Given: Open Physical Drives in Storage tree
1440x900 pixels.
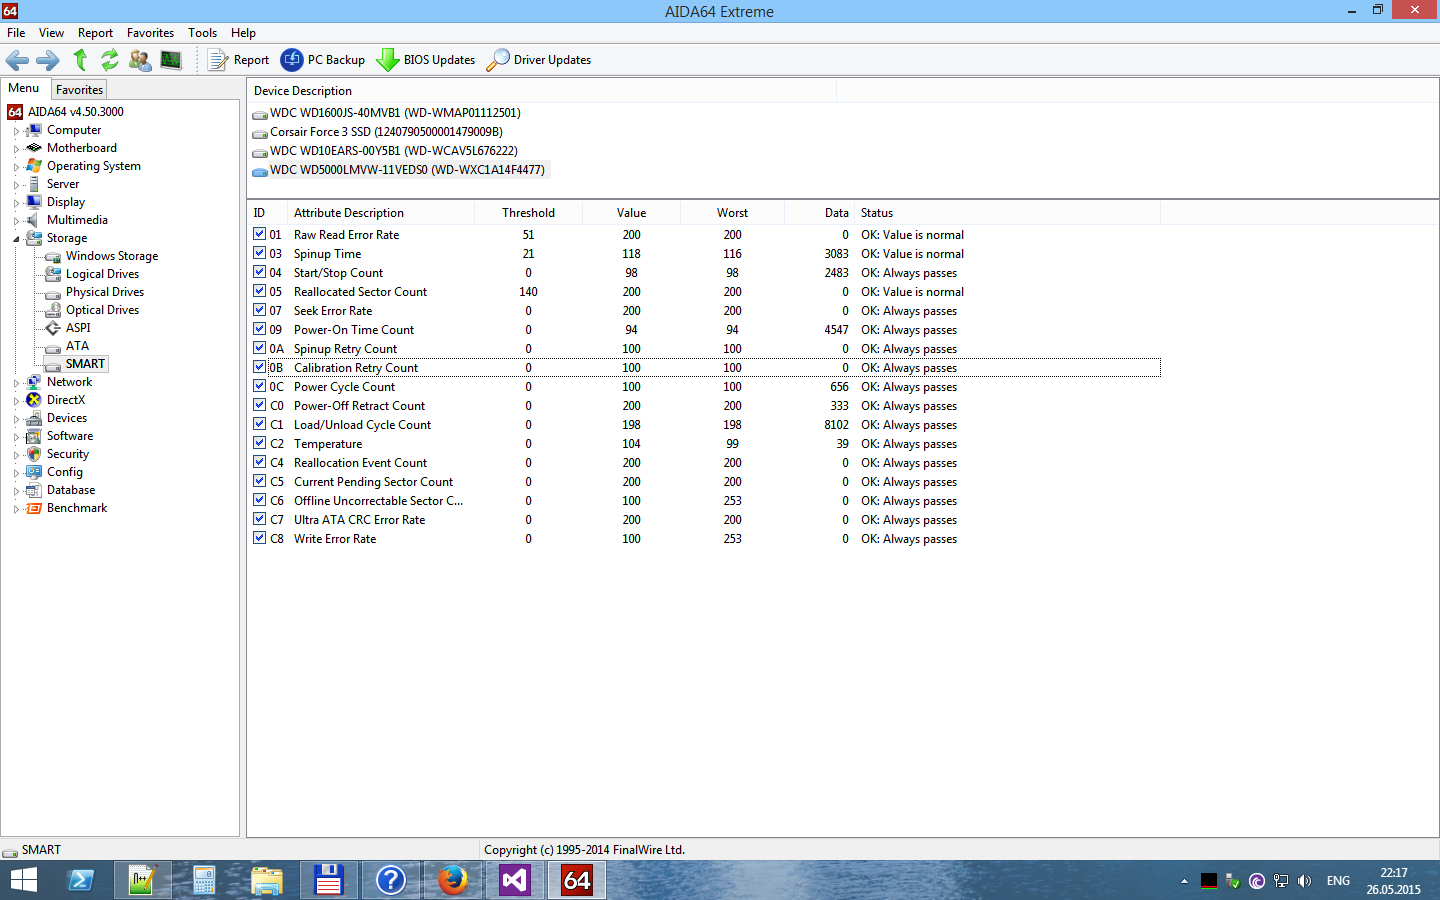Looking at the screenshot, I should coord(104,292).
